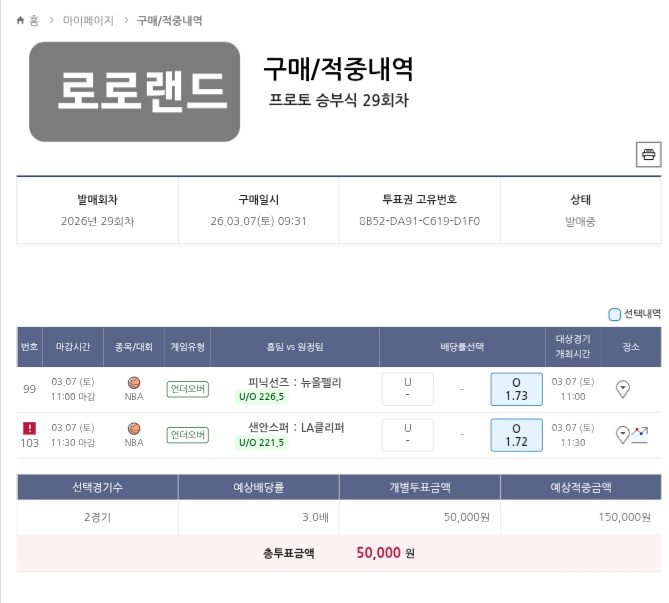Screen dimensions: 669x603
Task: Click 샌안스퍼 : LA클리퍼 match title
Action: 294,428
